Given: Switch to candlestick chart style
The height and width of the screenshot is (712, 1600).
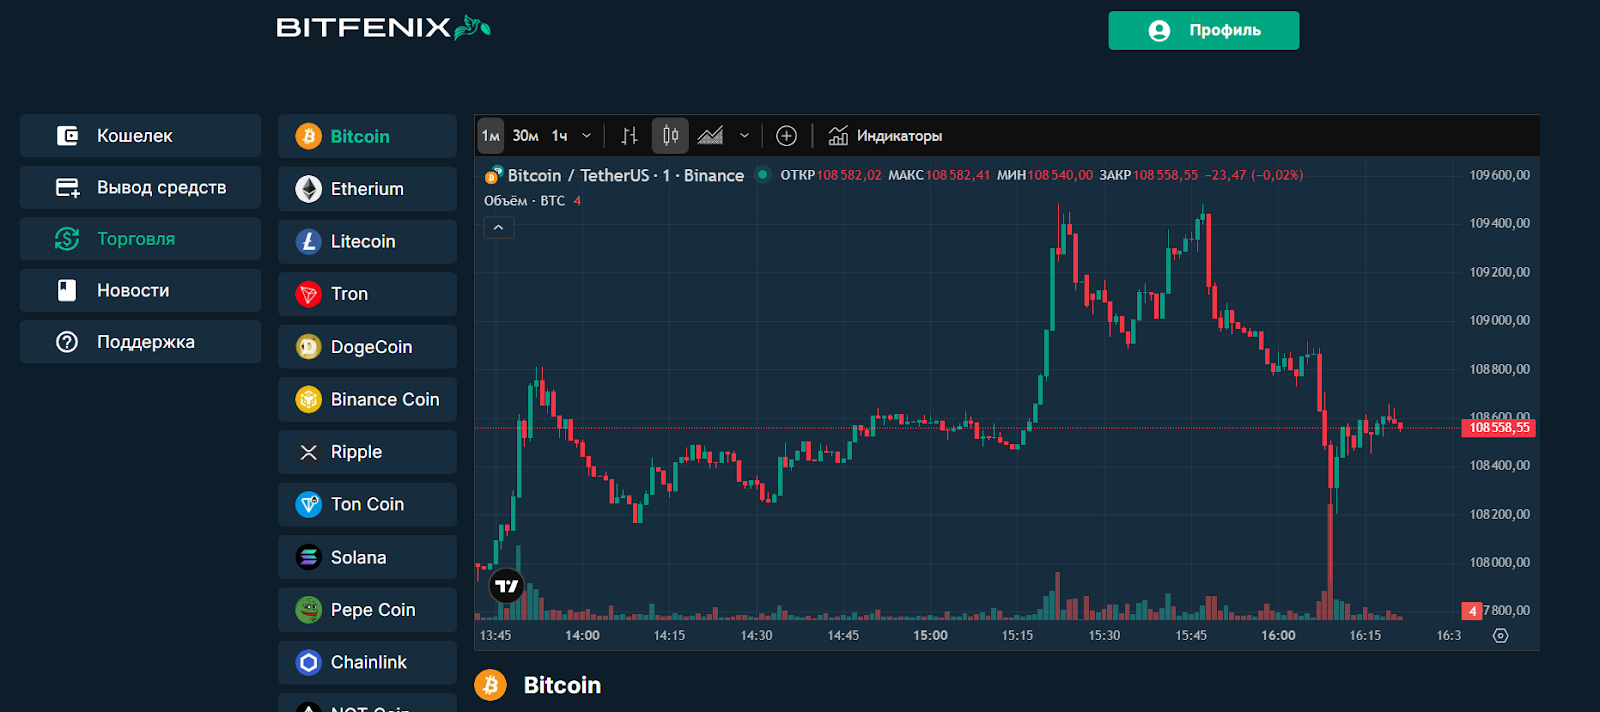Looking at the screenshot, I should (671, 136).
